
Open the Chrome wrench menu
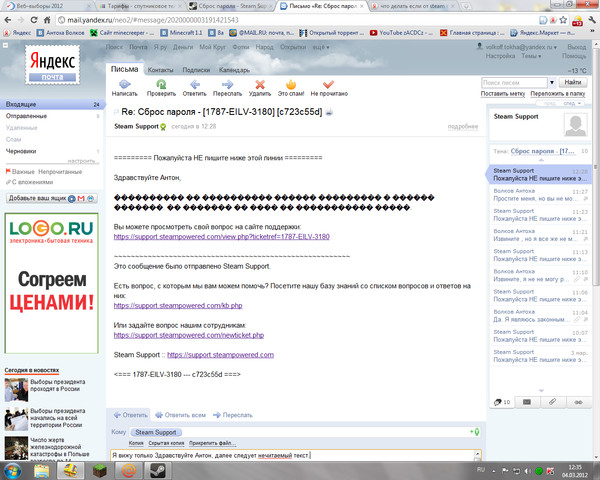(x=592, y=20)
